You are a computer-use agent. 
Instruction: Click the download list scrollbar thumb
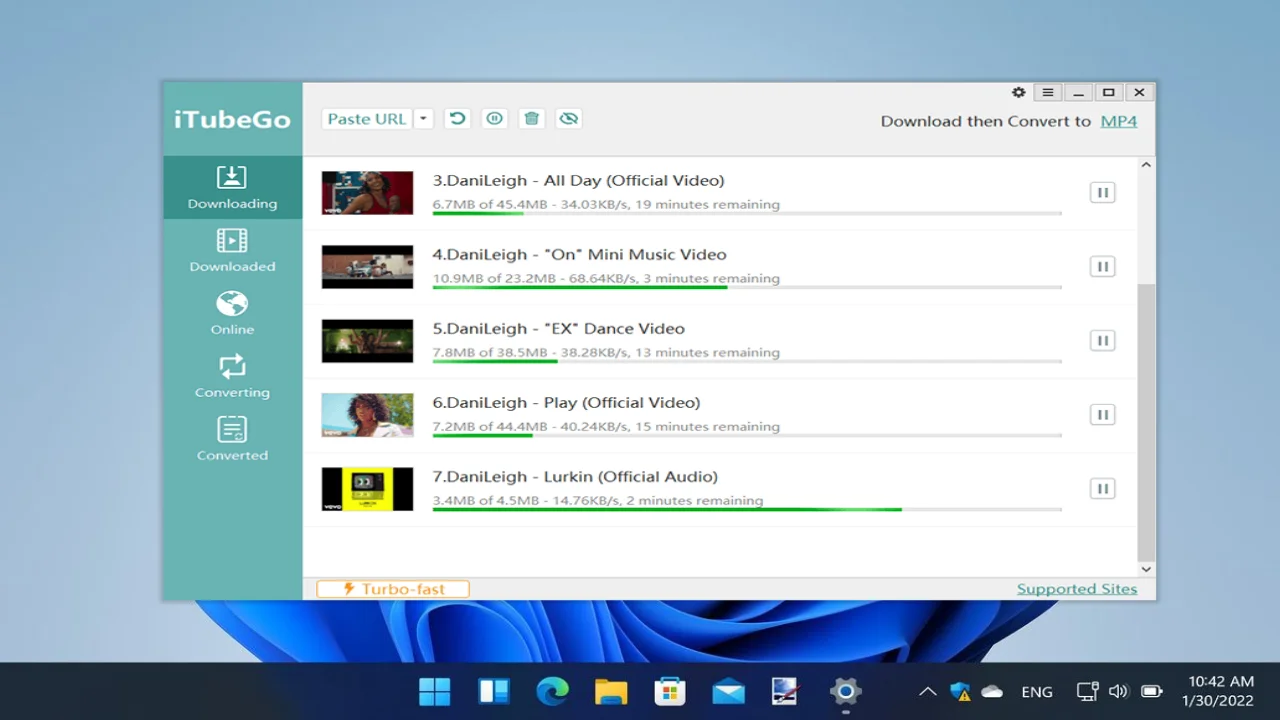click(1146, 421)
